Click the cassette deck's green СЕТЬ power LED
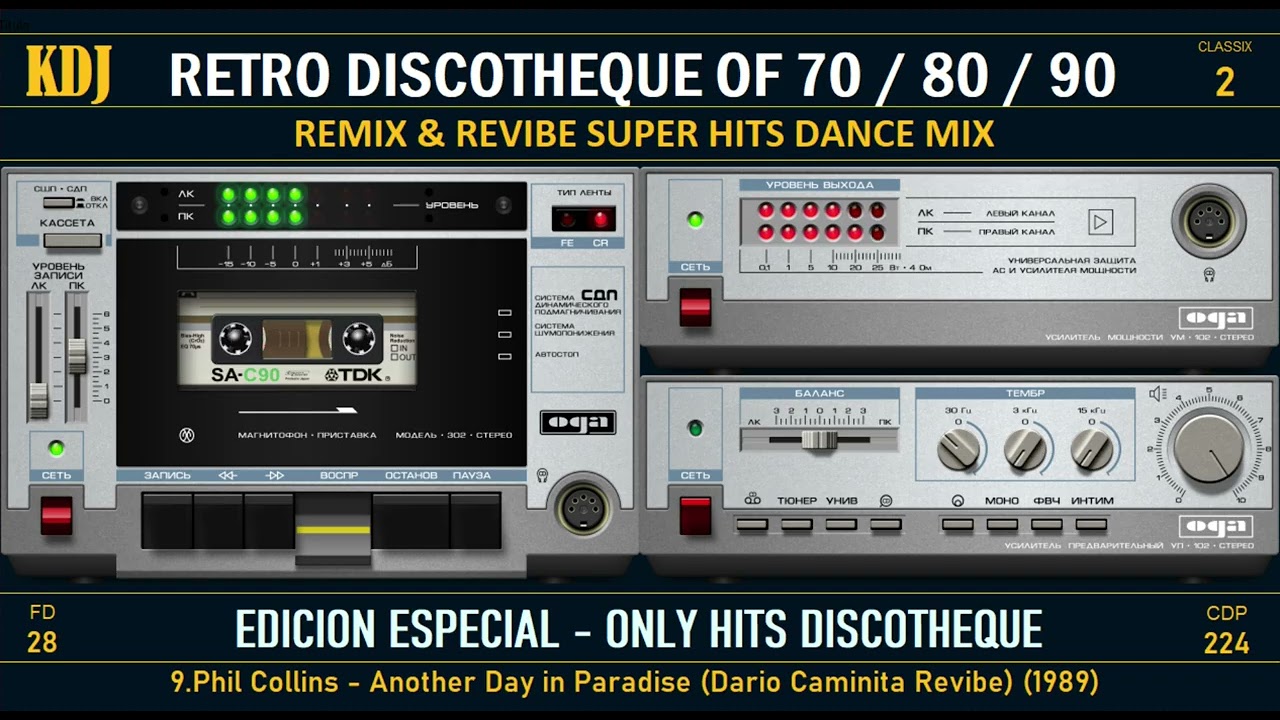Image resolution: width=1280 pixels, height=720 pixels. coord(56,447)
